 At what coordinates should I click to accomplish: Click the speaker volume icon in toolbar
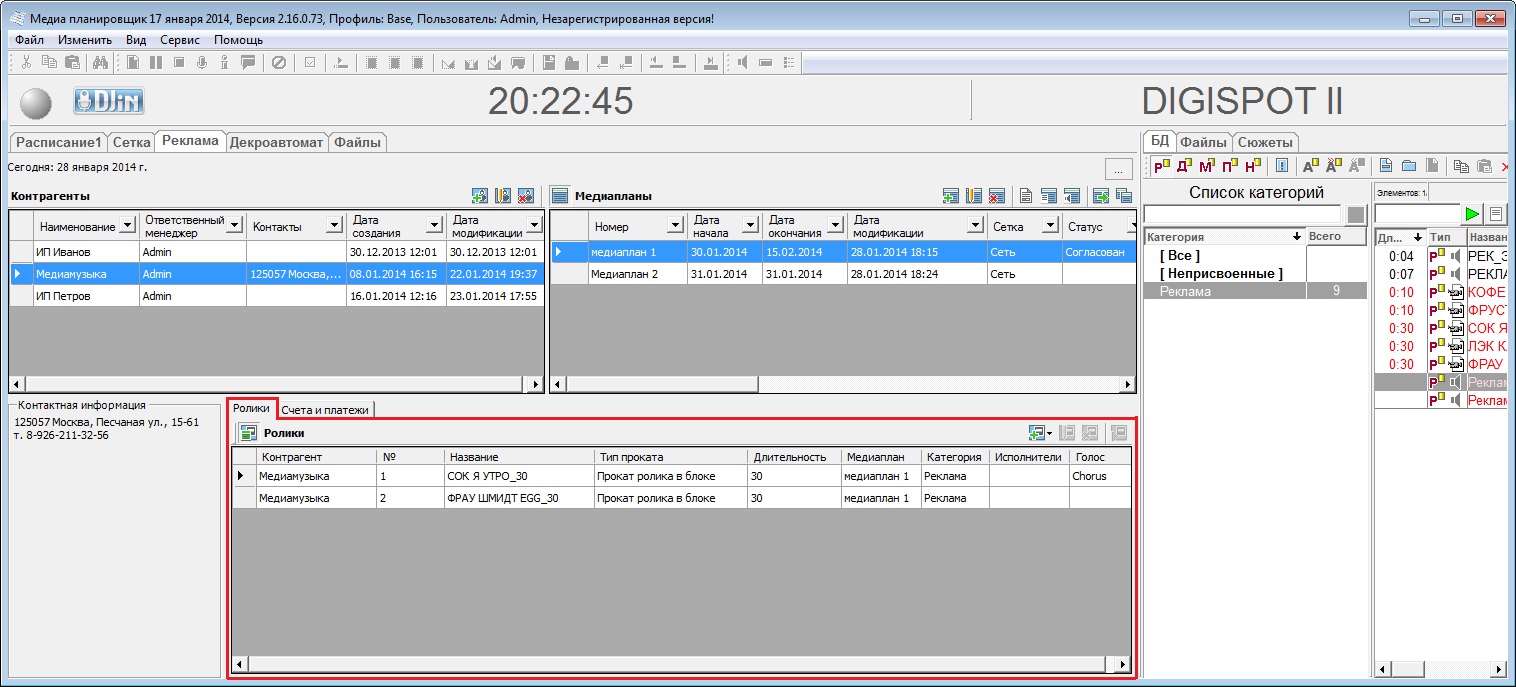click(x=742, y=62)
